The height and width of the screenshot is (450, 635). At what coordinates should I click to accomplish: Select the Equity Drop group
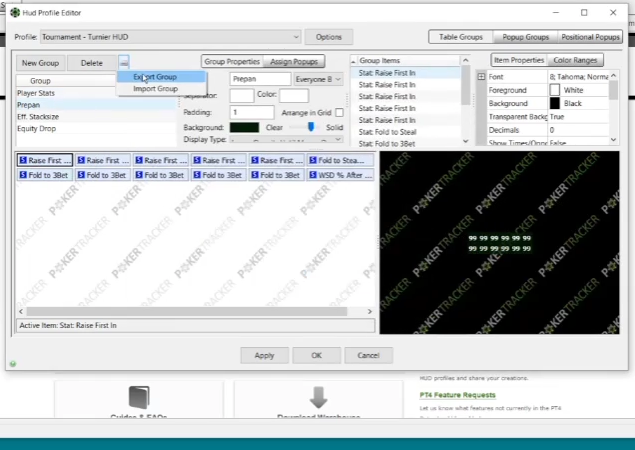pyautogui.click(x=96, y=128)
